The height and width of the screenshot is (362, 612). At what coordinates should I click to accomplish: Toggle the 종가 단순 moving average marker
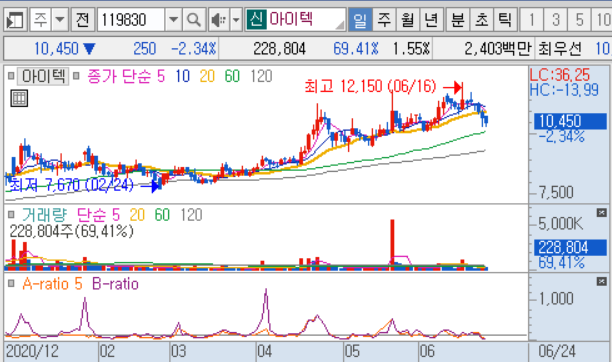[x=76, y=76]
